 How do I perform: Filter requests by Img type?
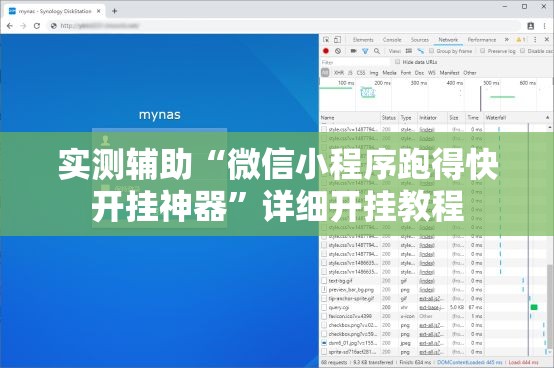[374, 72]
